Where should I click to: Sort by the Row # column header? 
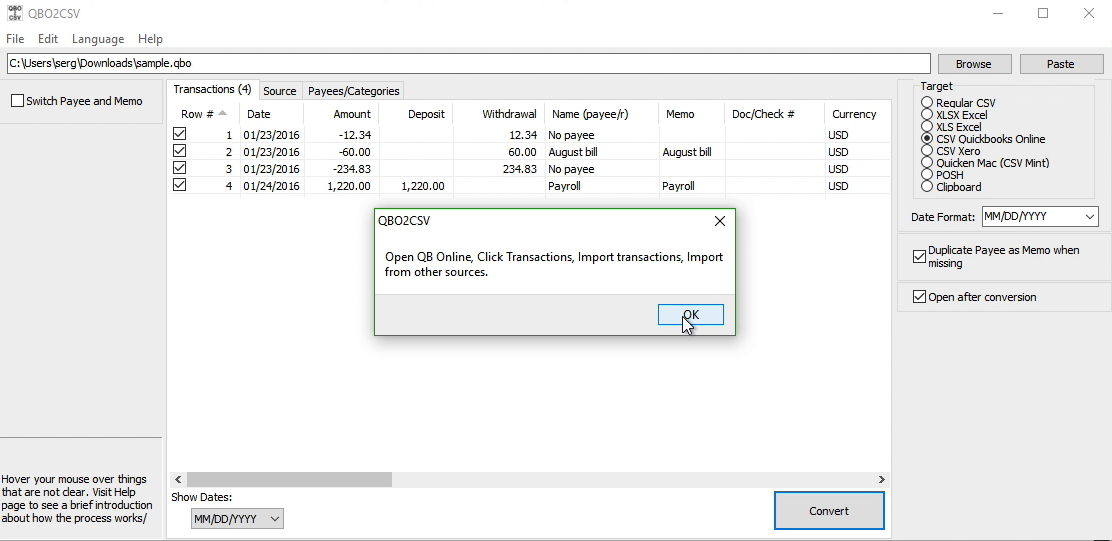[204, 114]
